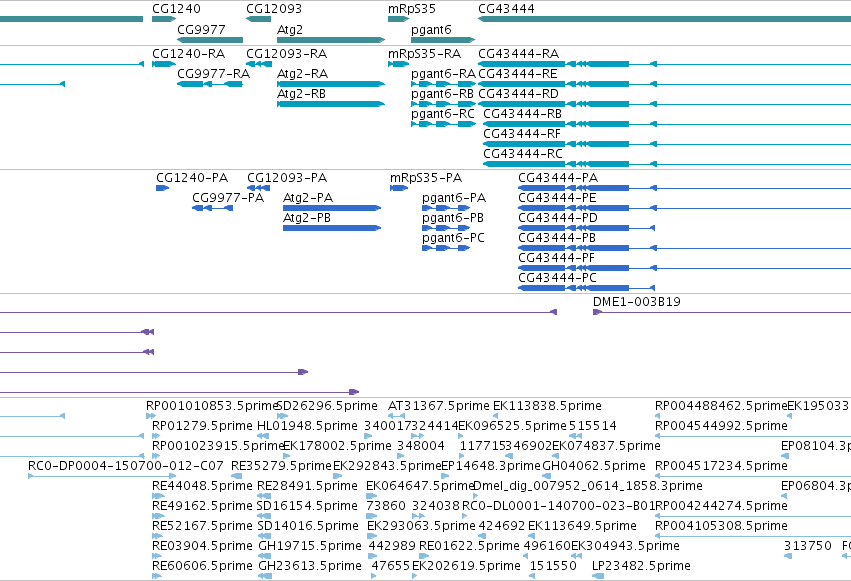Select protein pgant6-PC
Image resolution: width=851 pixels, height=581 pixels.
tap(453, 238)
